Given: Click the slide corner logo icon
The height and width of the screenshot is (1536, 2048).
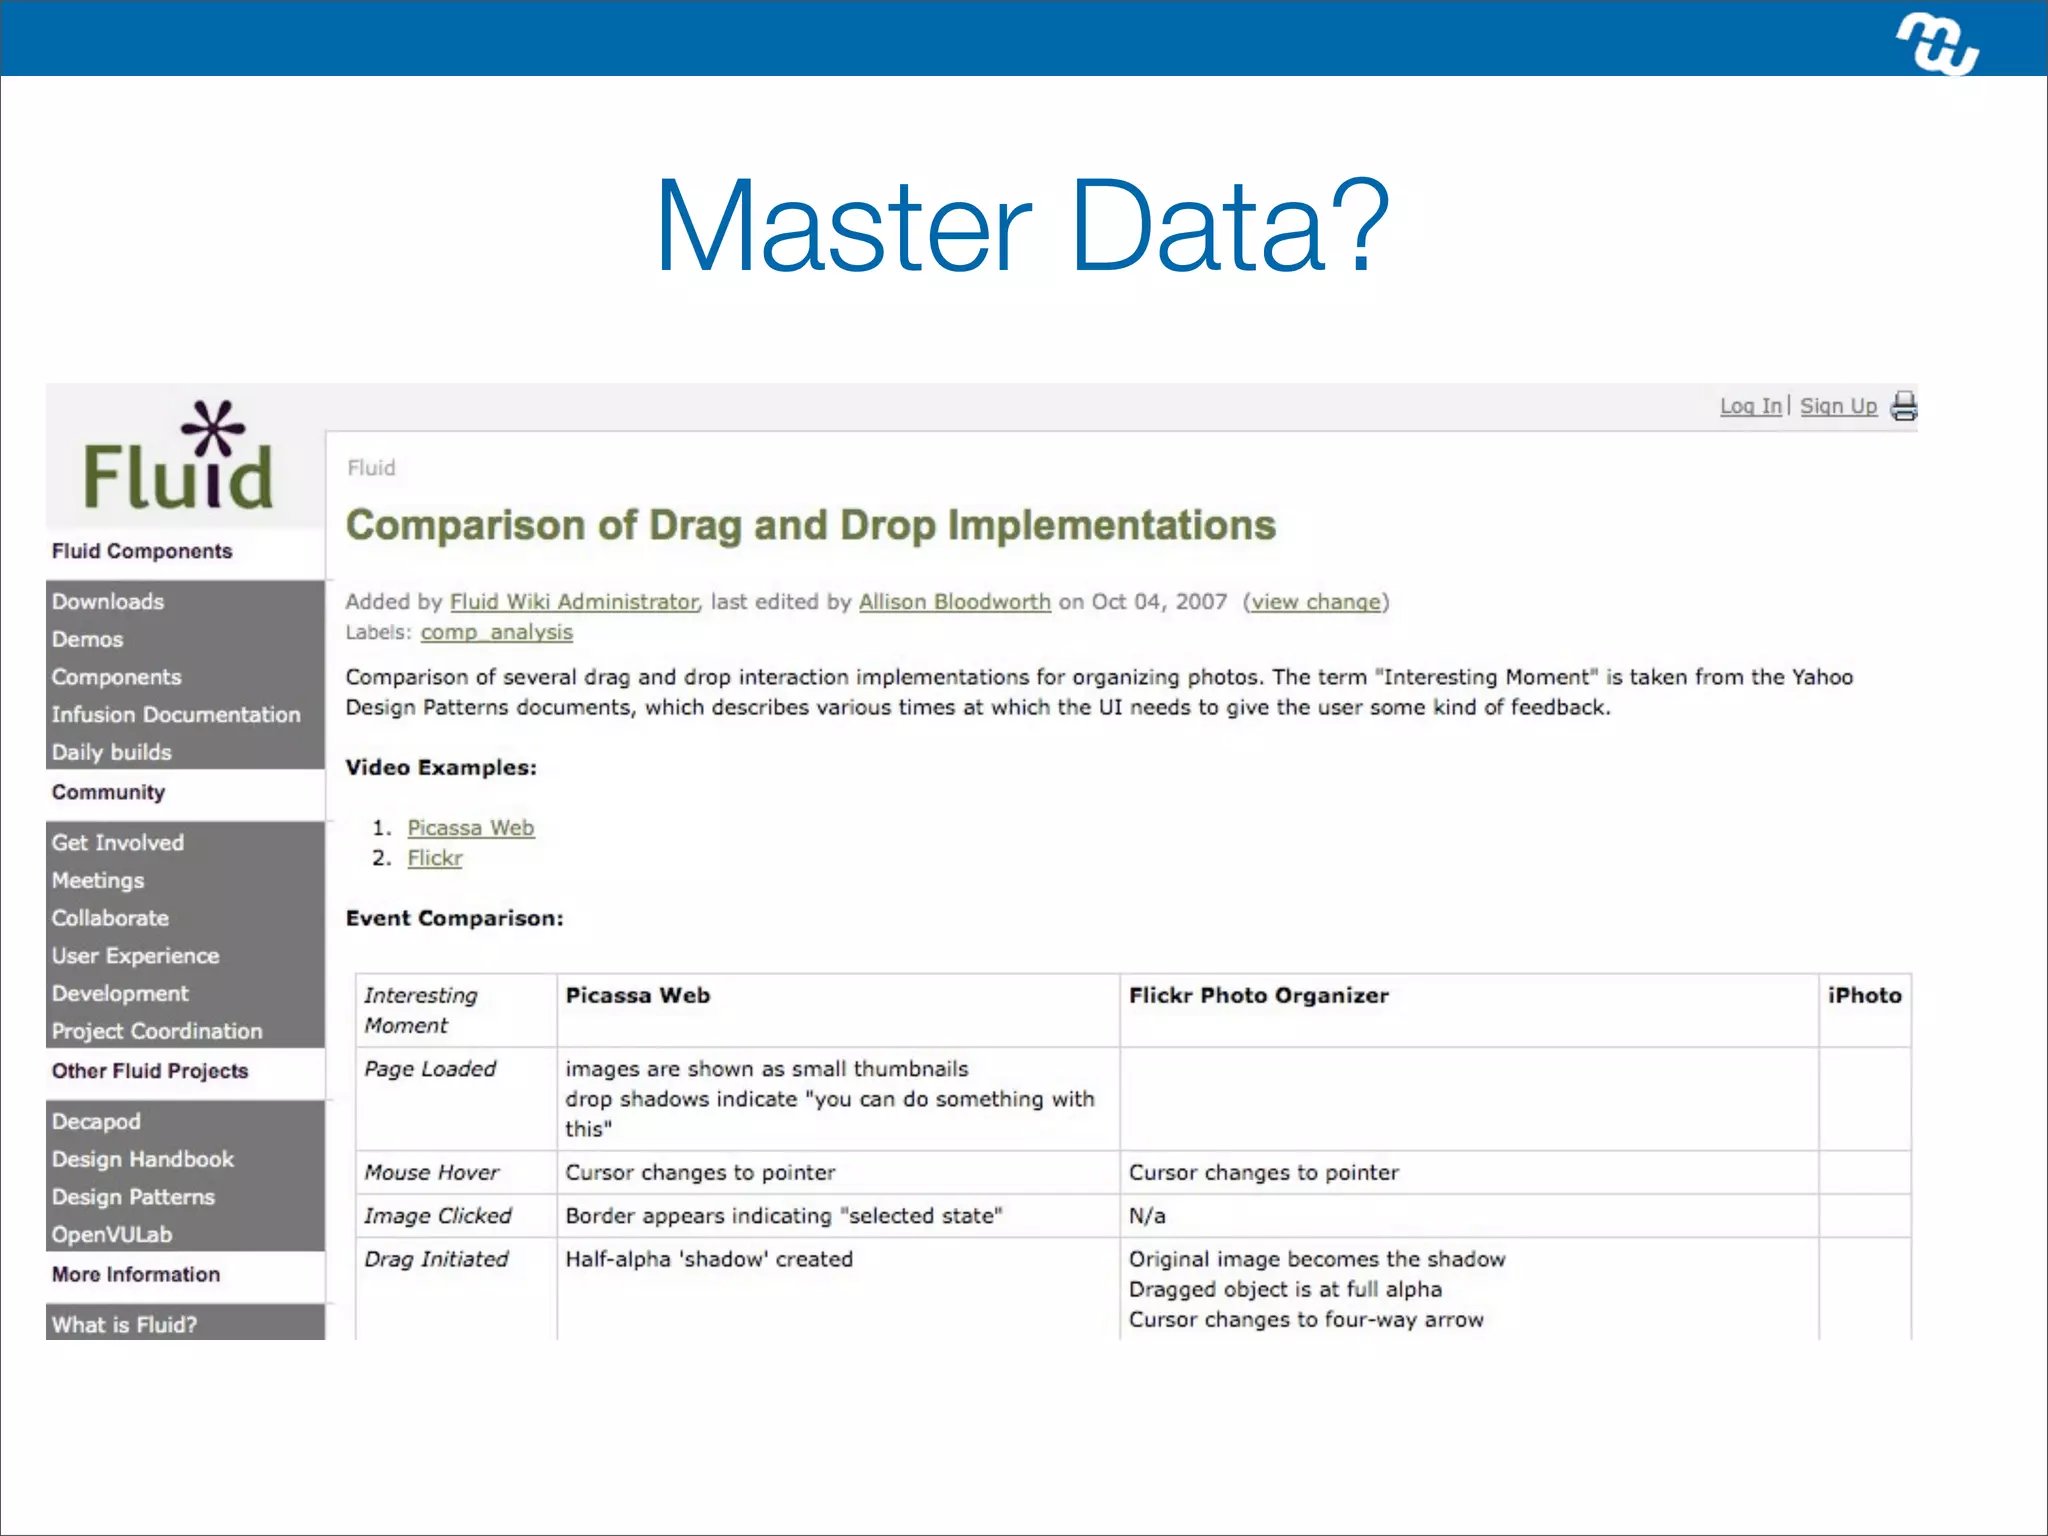Looking at the screenshot, I should (x=1937, y=43).
